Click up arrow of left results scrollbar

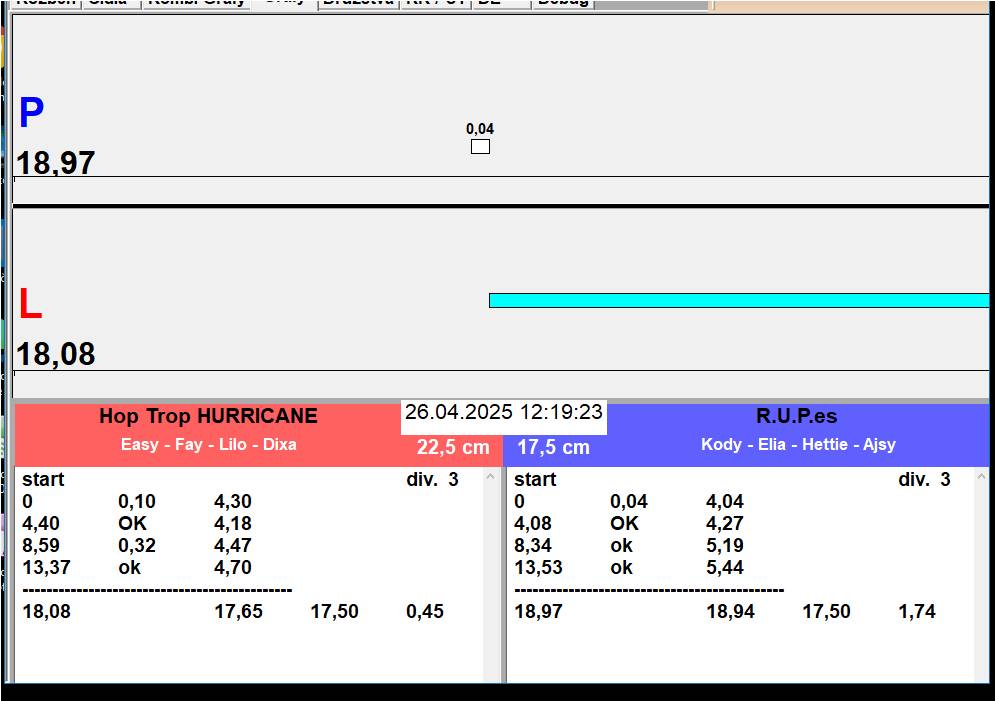point(491,476)
